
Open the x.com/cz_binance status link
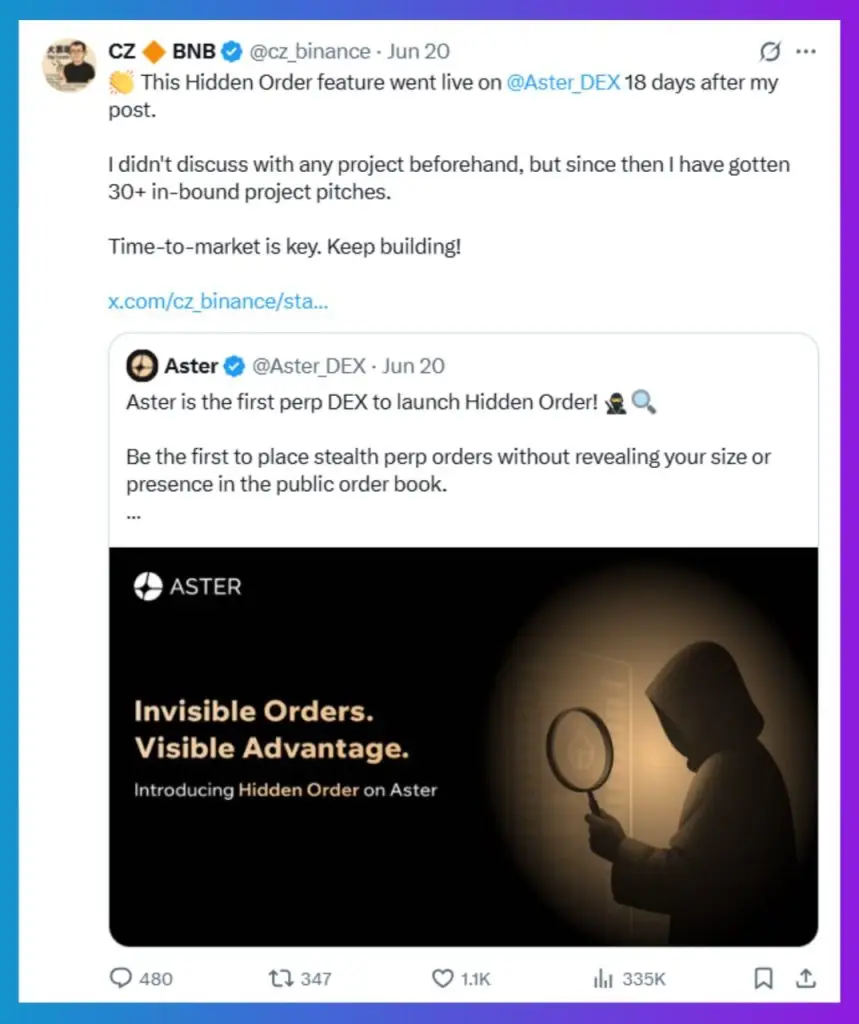pos(218,301)
